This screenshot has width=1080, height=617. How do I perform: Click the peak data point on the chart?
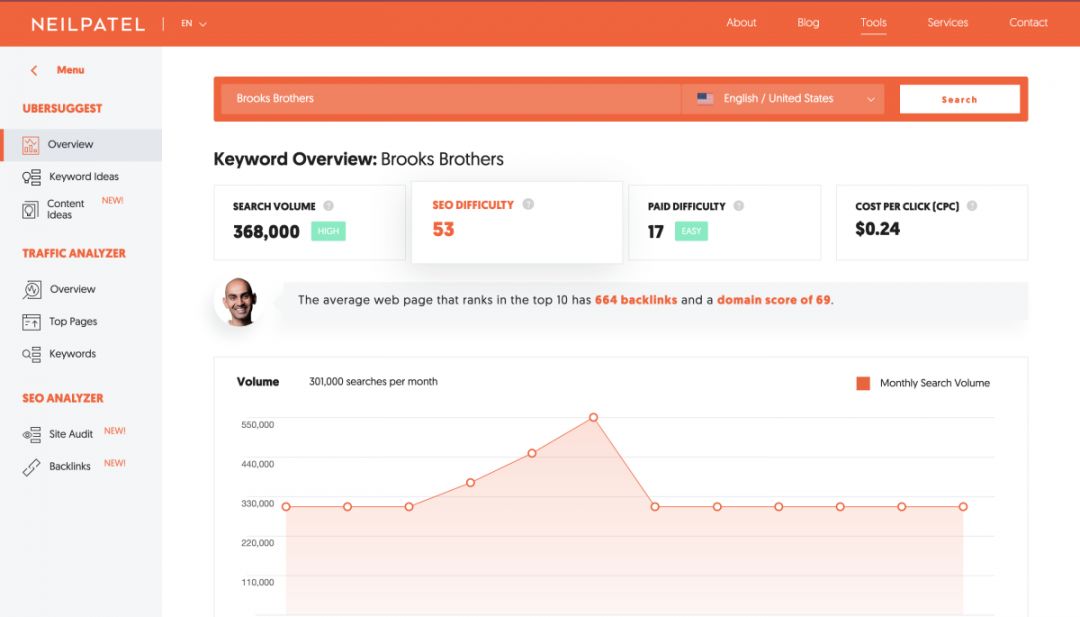click(593, 417)
